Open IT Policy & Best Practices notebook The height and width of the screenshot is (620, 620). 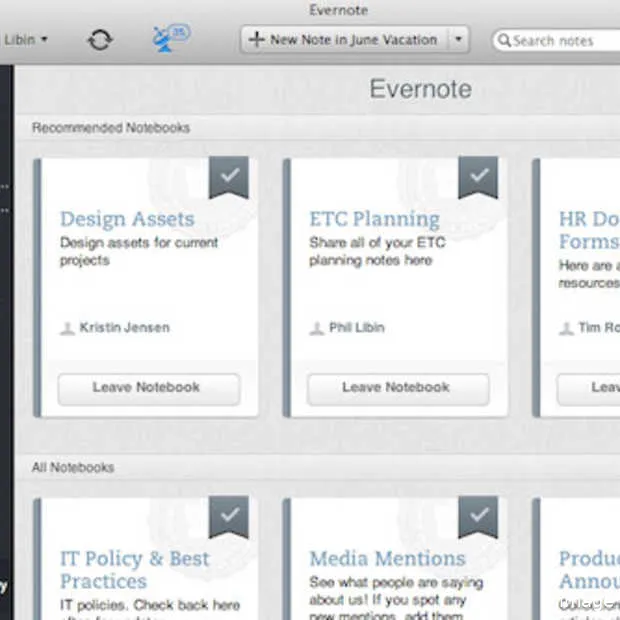click(135, 570)
